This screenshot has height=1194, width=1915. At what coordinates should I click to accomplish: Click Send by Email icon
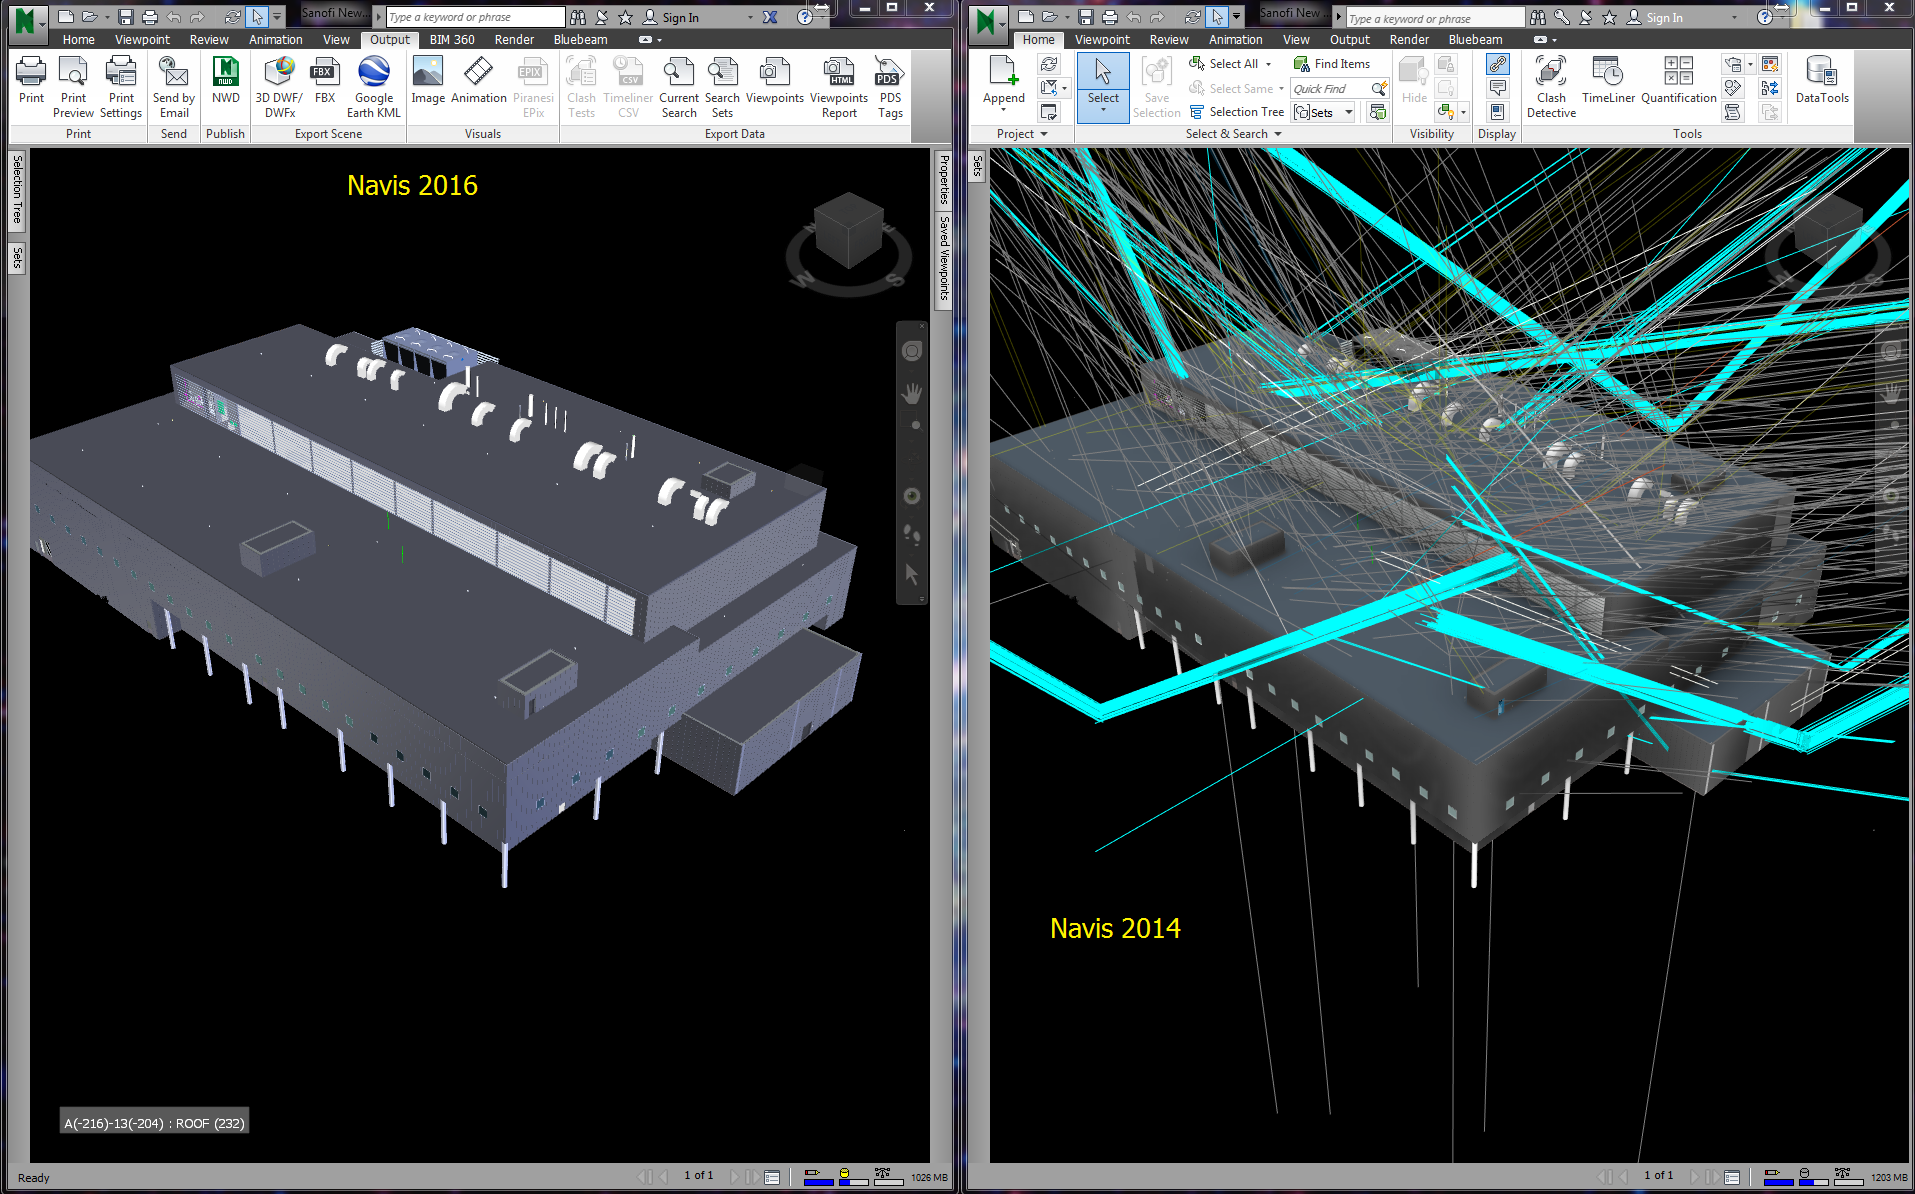[174, 87]
